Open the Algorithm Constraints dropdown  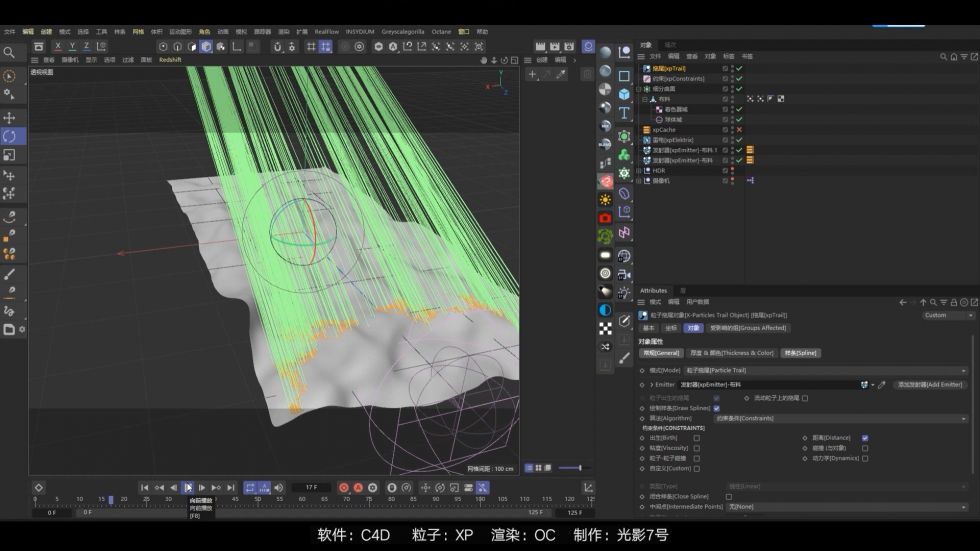(x=840, y=418)
